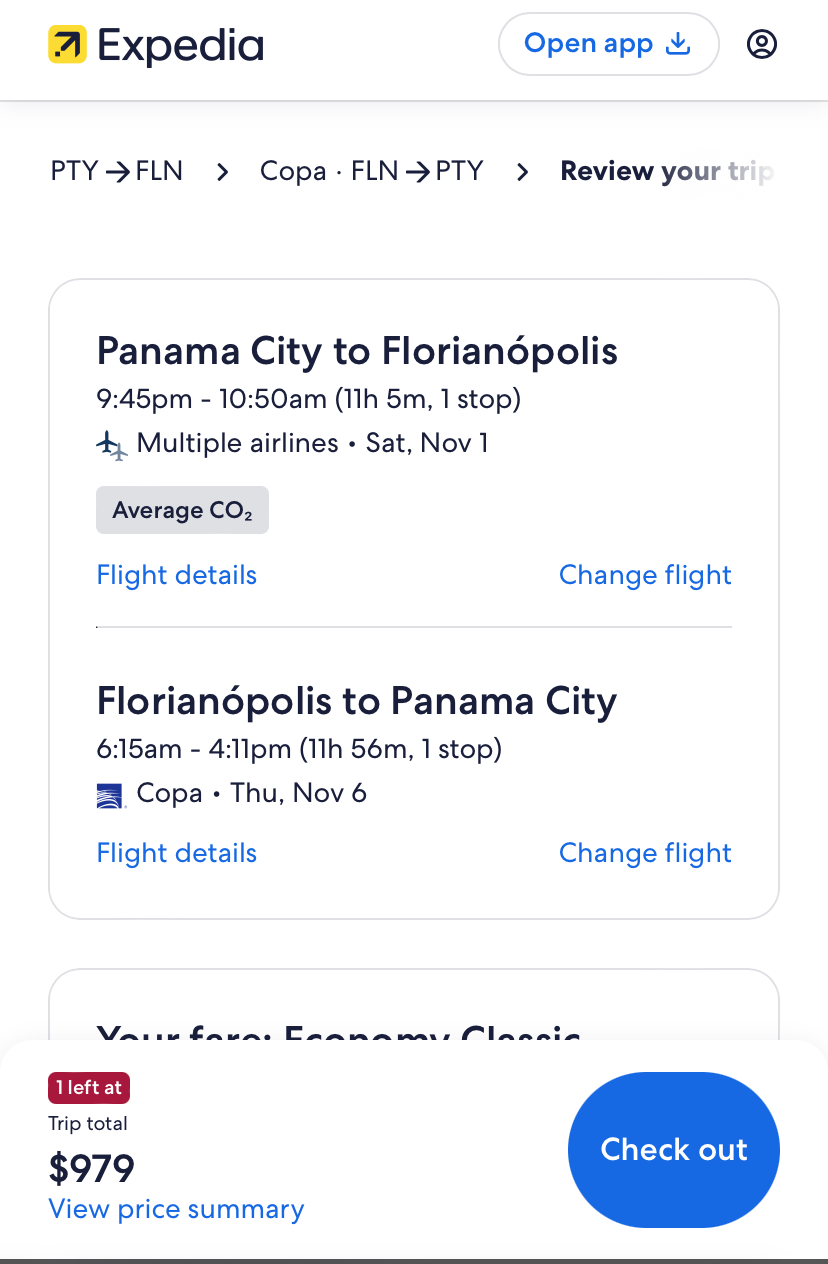Open Flight details for Florianópolis return flight
828x1264 pixels.
click(177, 853)
